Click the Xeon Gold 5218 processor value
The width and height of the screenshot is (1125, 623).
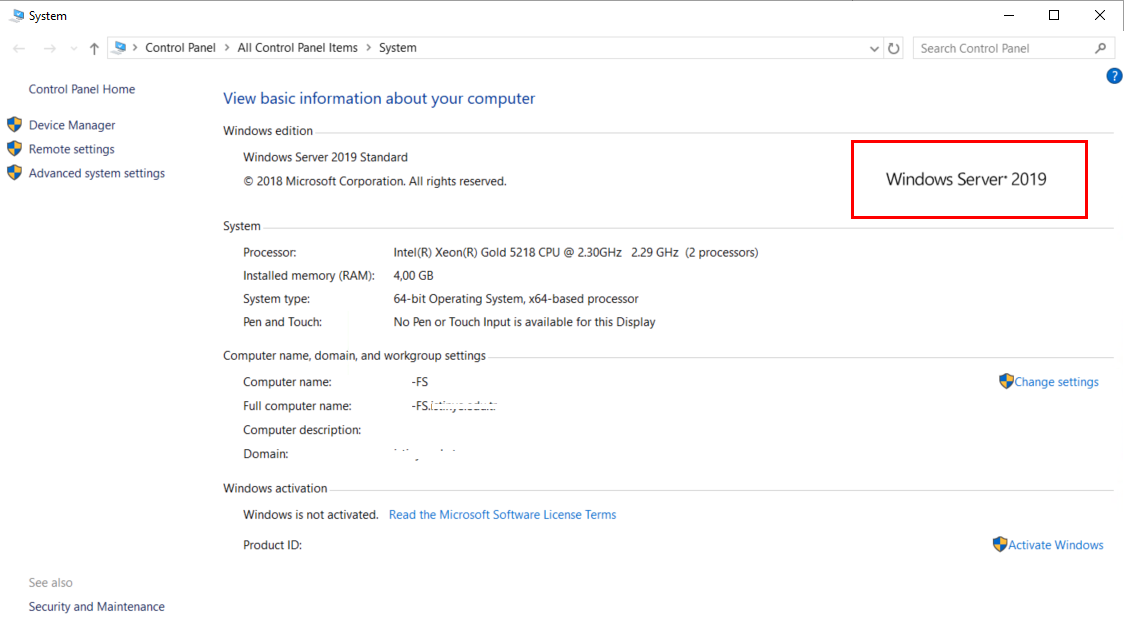[x=575, y=253]
